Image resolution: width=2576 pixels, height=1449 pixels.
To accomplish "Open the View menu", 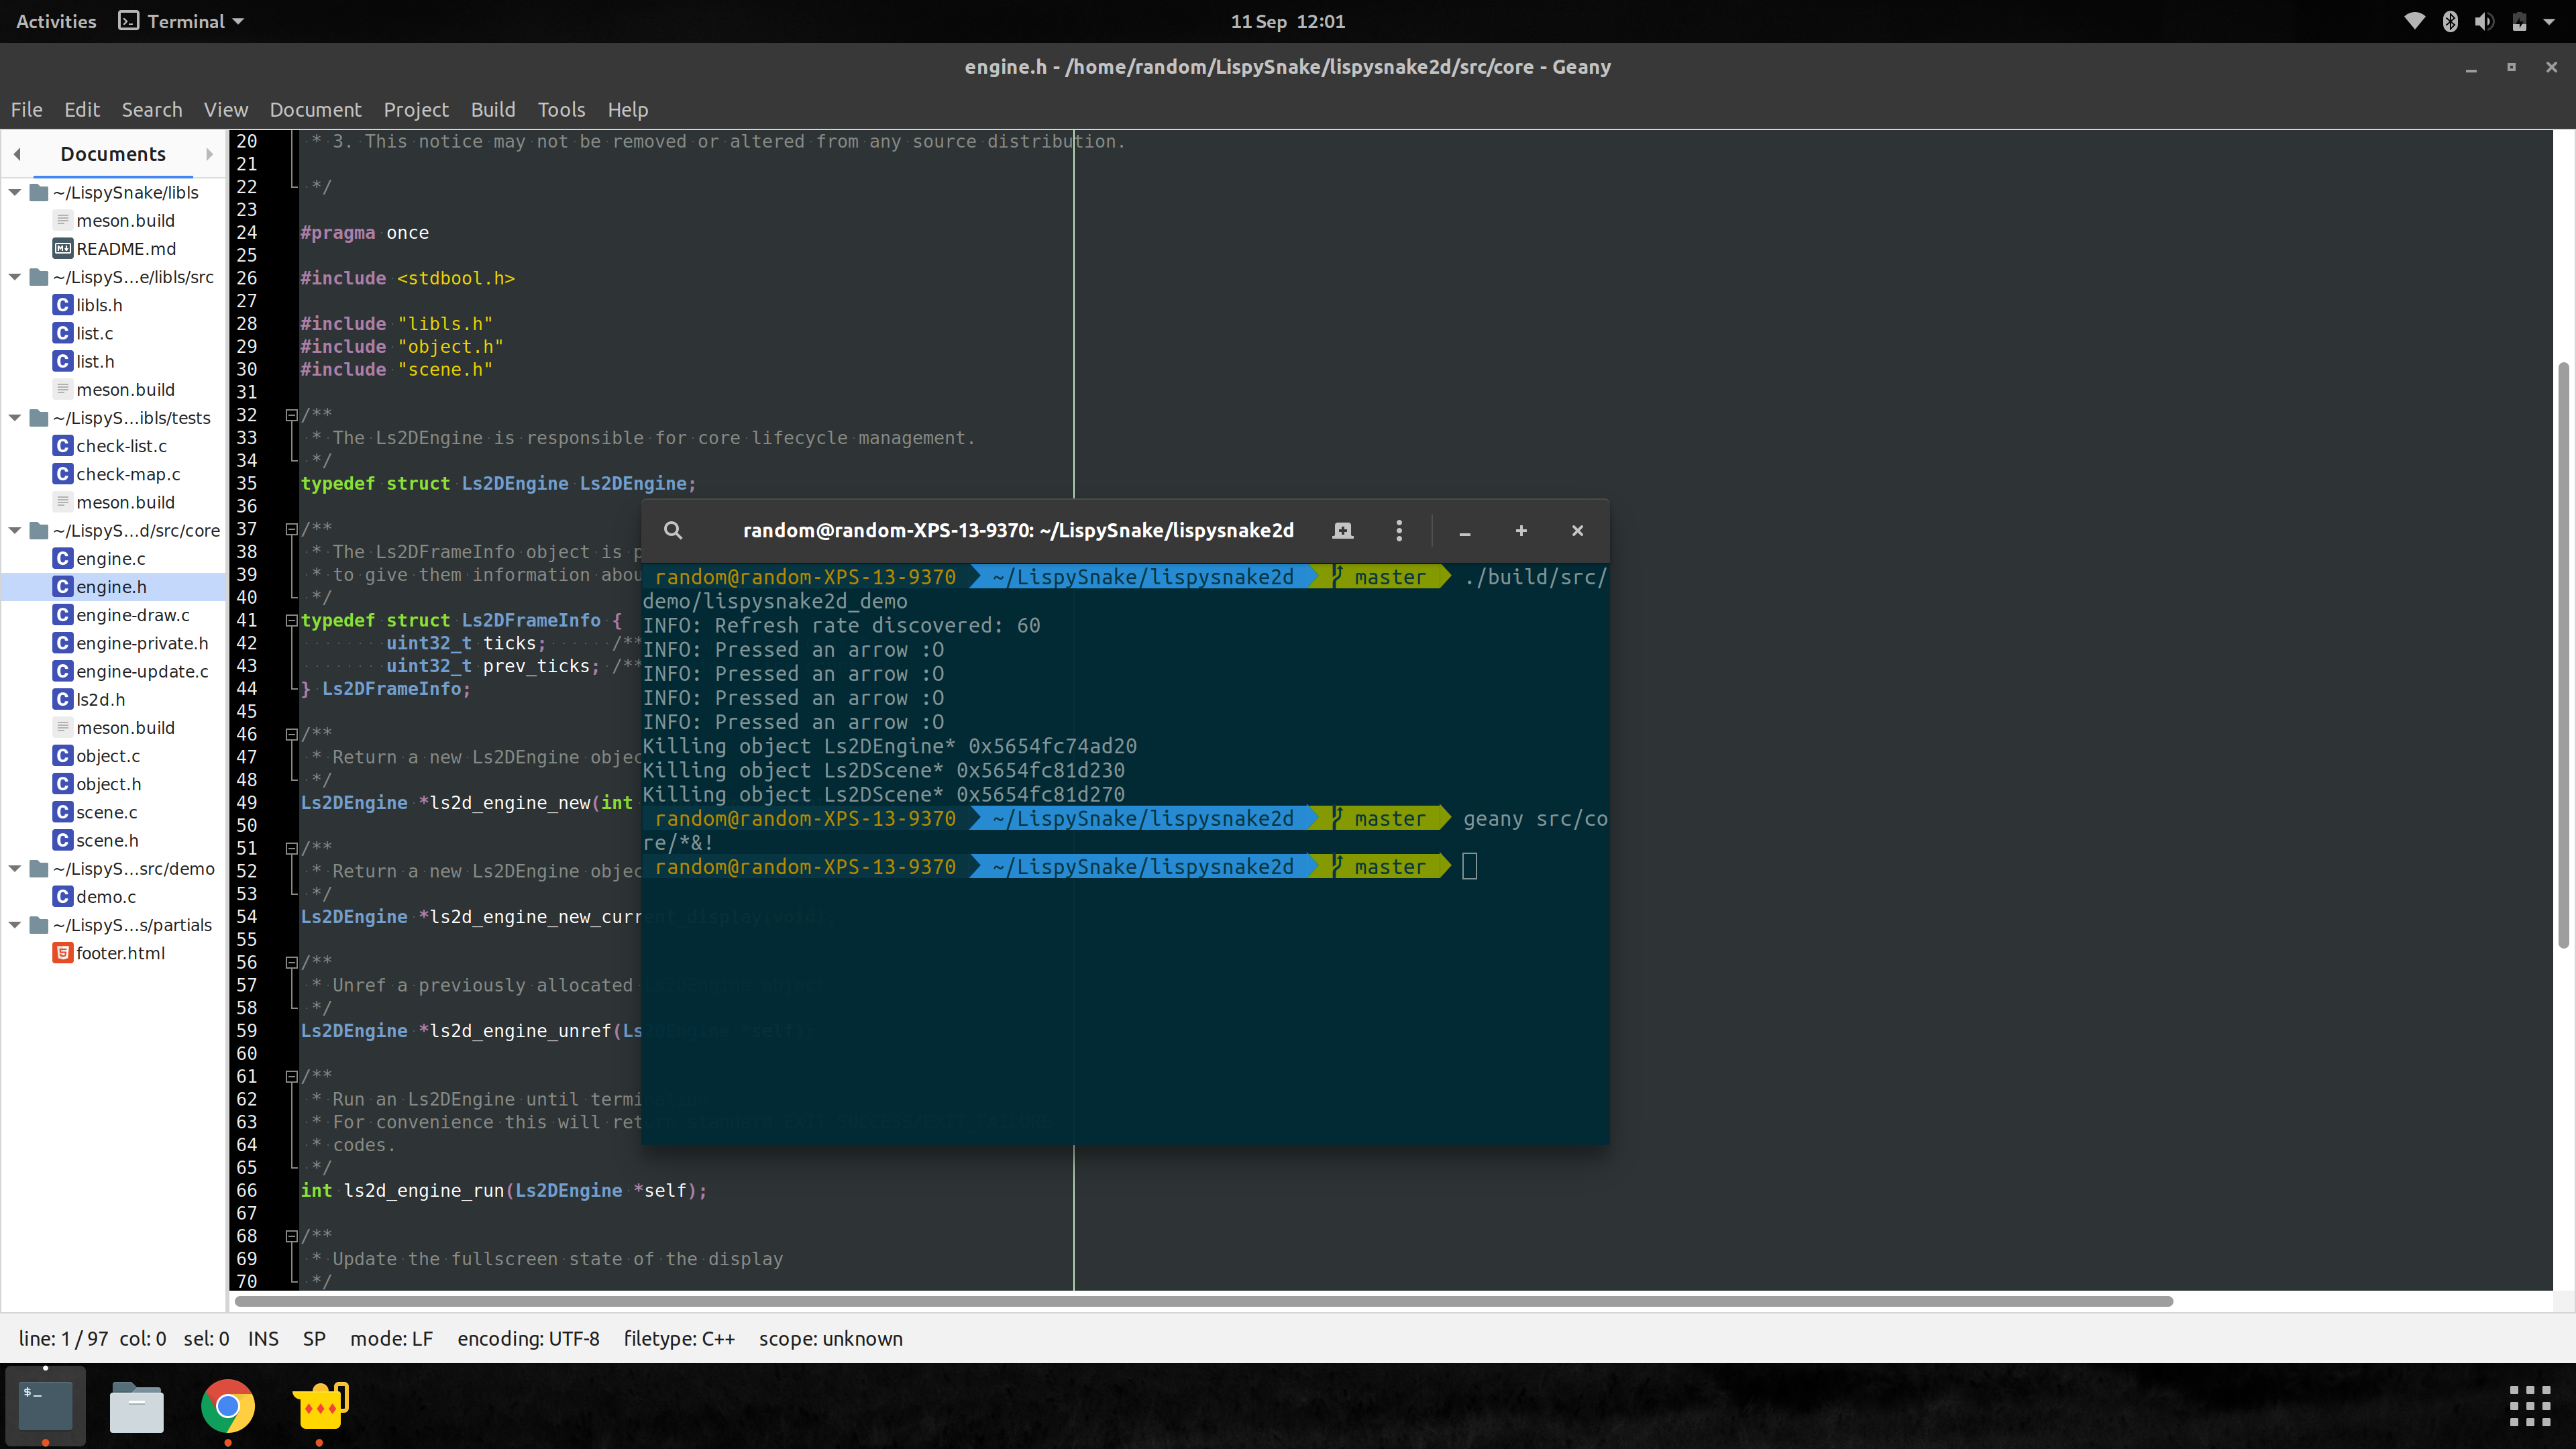I will click(226, 109).
